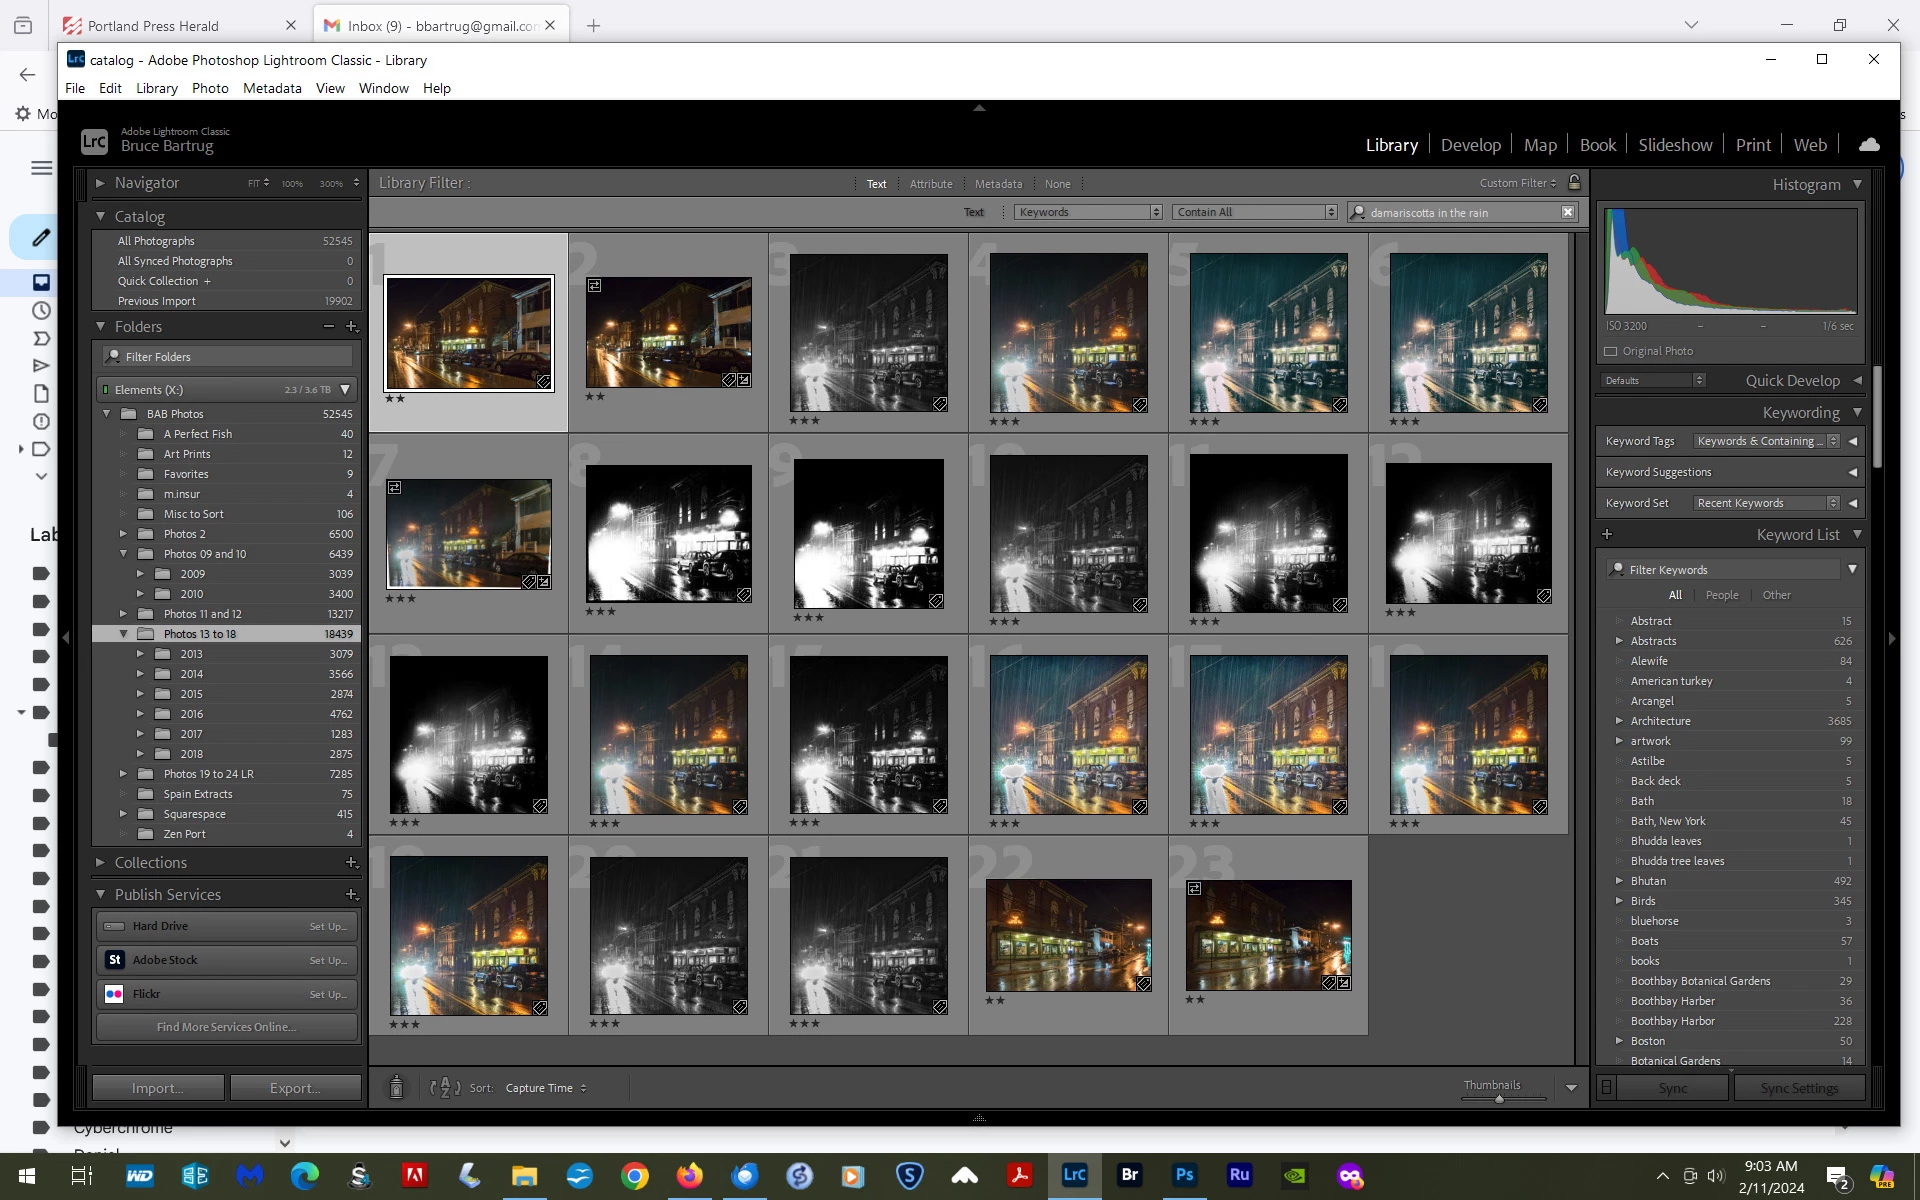This screenshot has height=1200, width=1920.
Task: Expand the Navigator panel
Action: pyautogui.click(x=100, y=183)
